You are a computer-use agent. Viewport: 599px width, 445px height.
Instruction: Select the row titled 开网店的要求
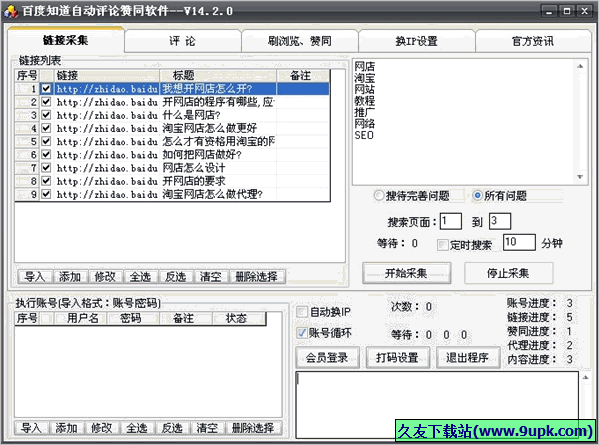[172, 181]
